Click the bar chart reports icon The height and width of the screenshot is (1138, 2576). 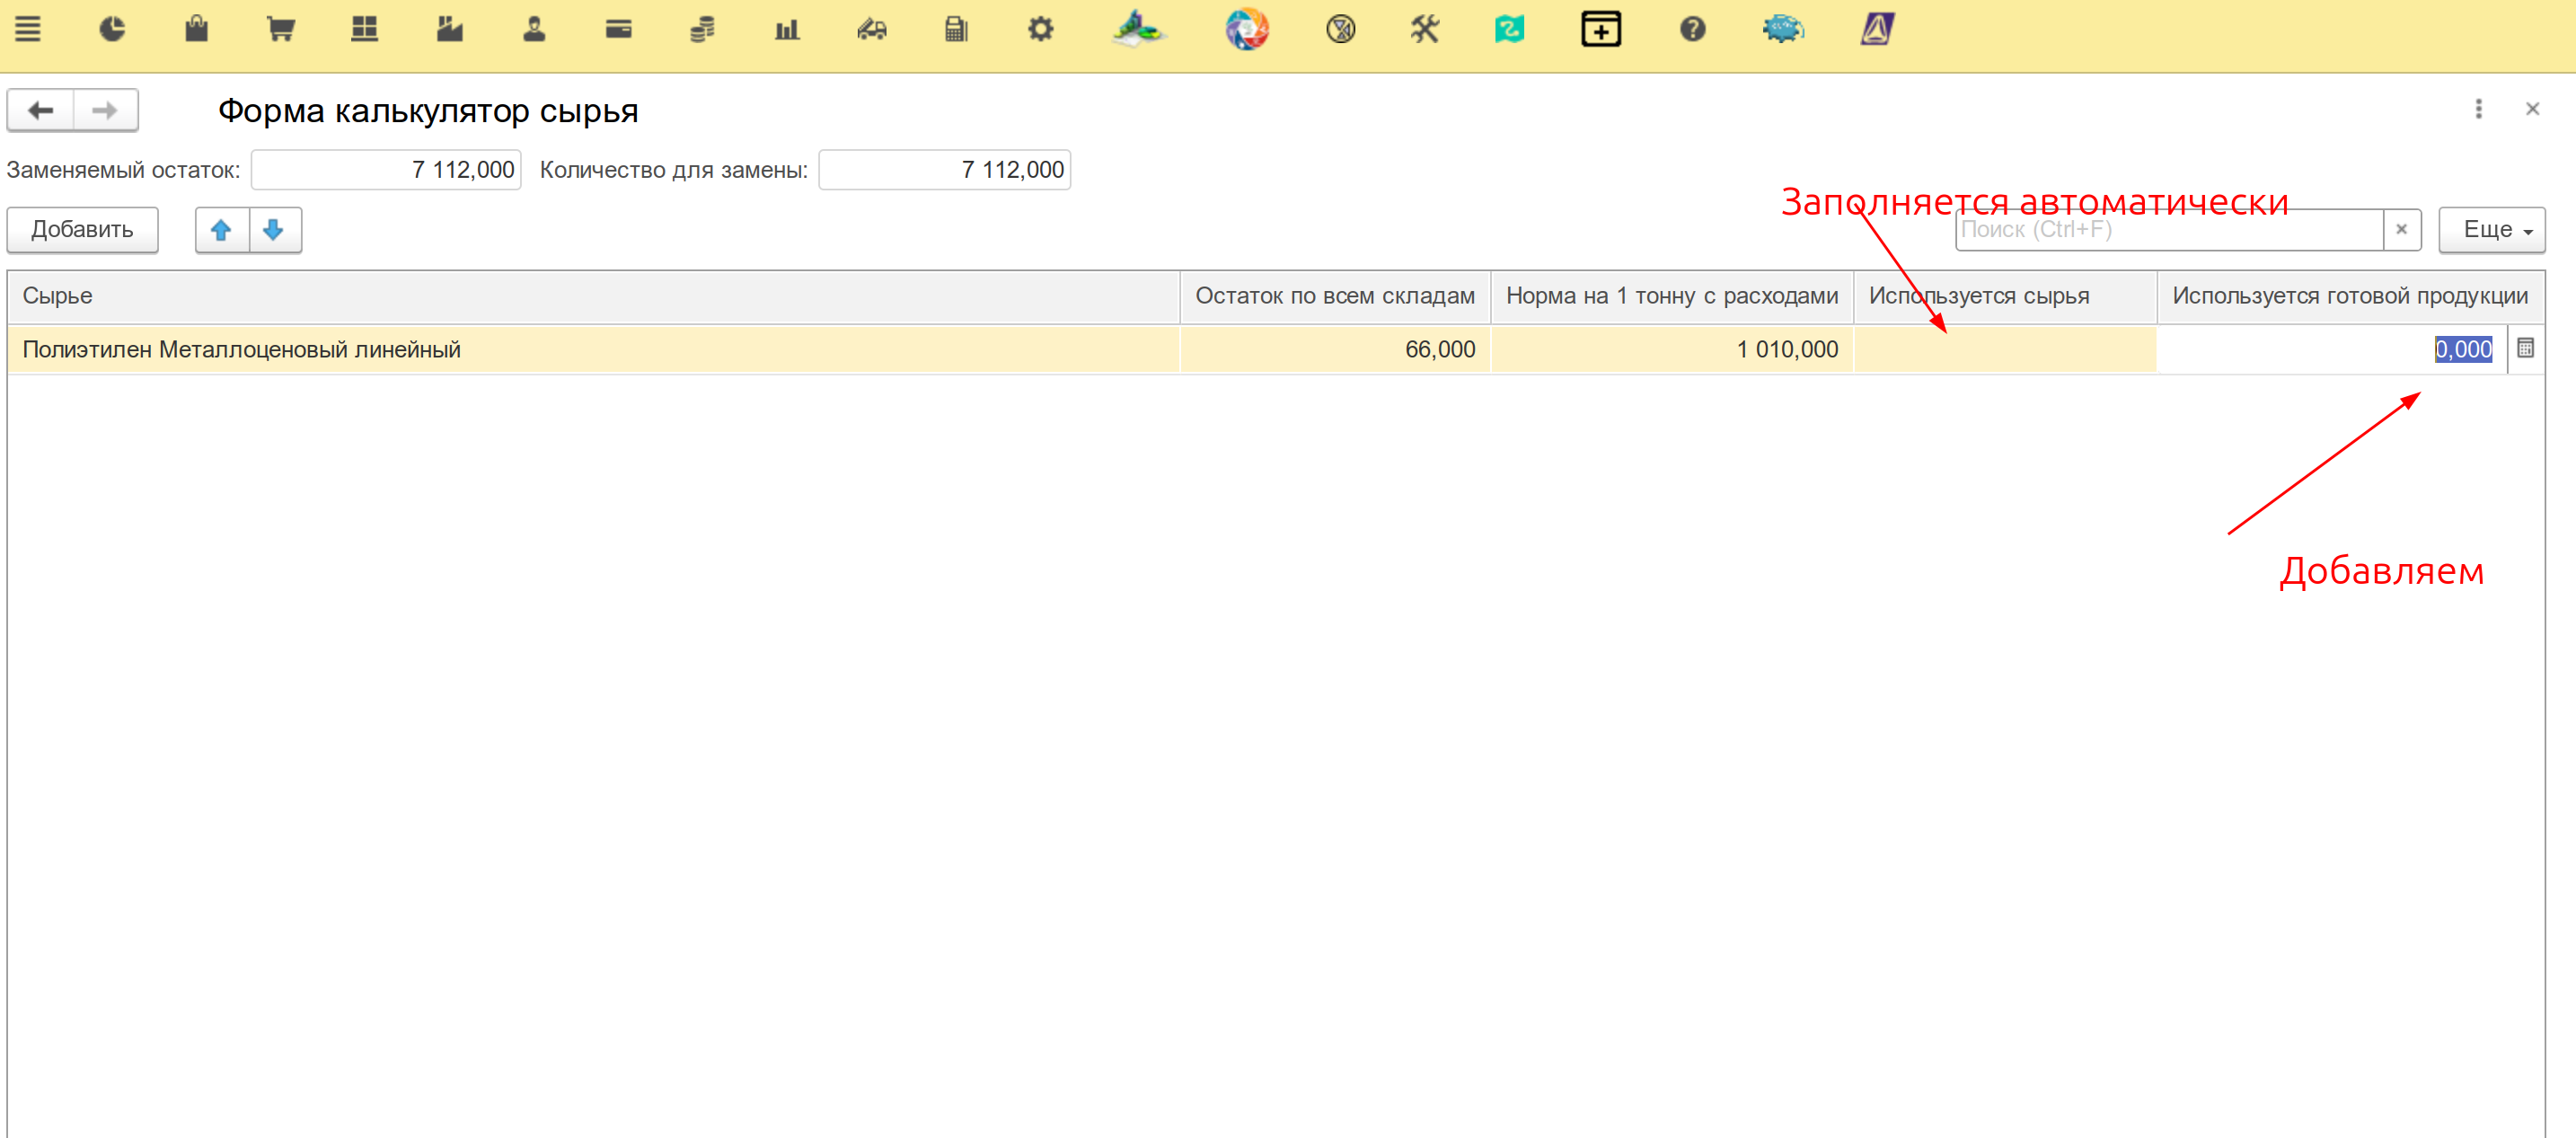(x=787, y=29)
